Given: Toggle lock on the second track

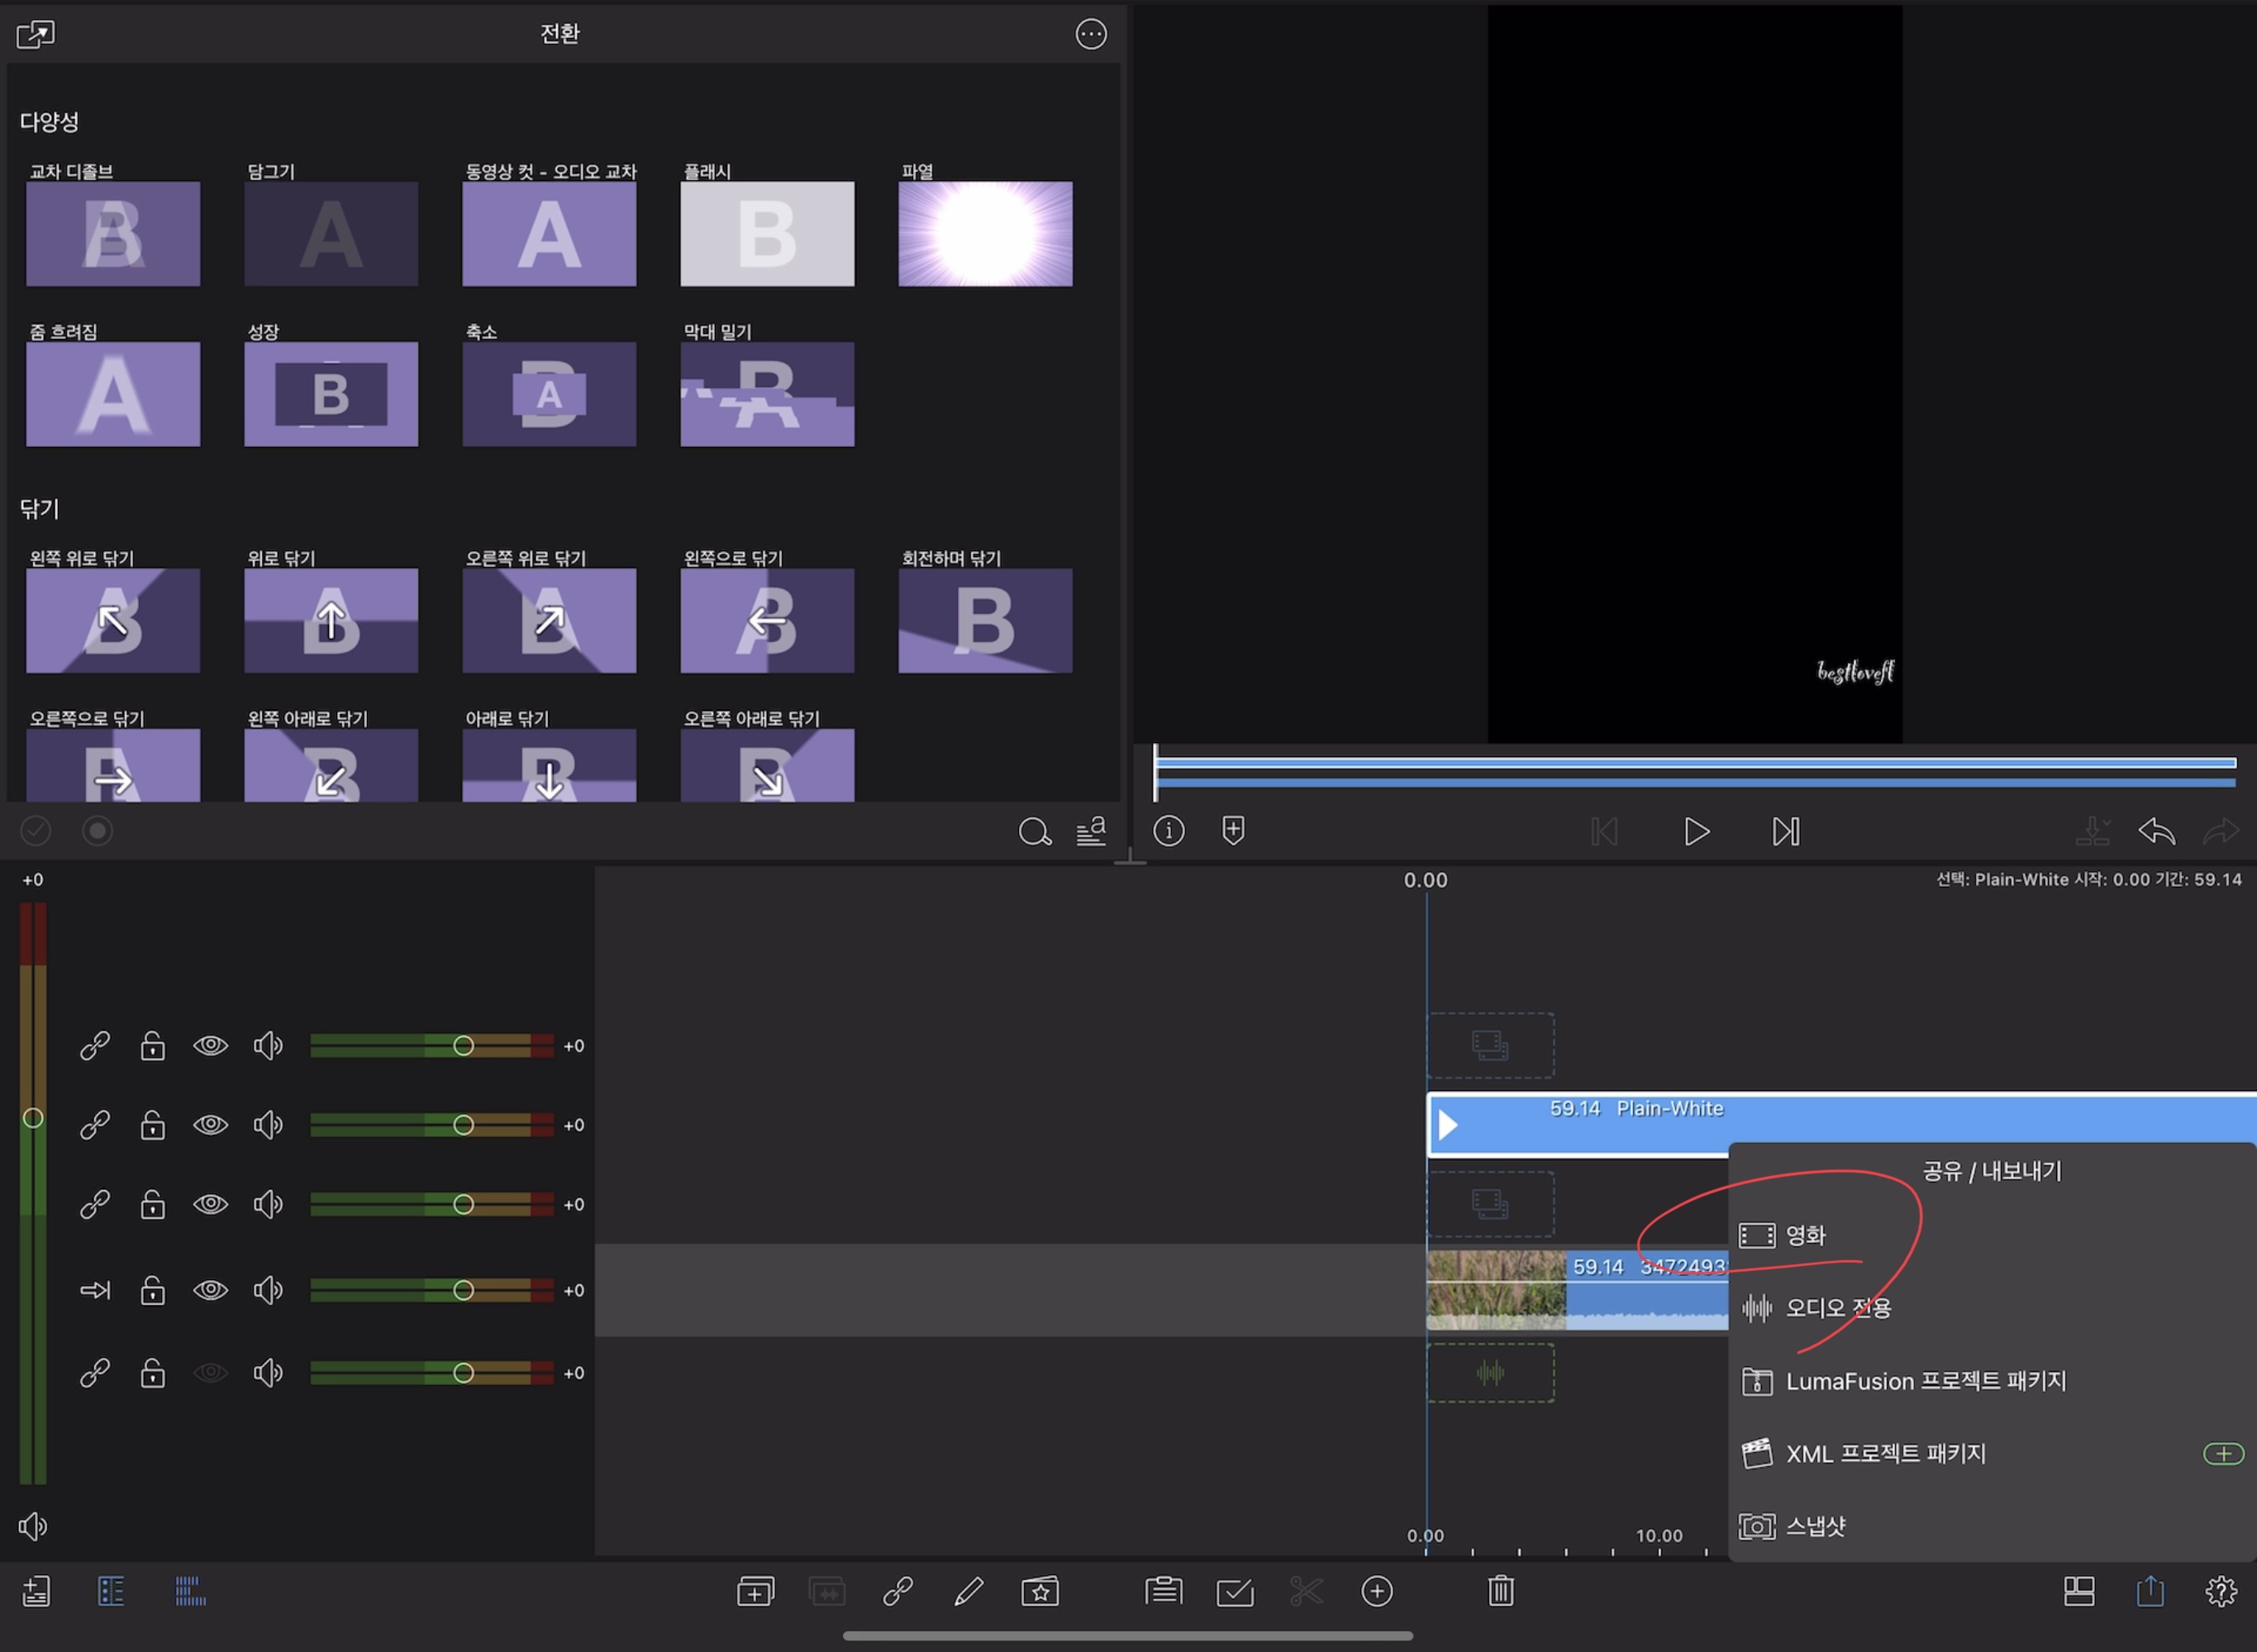Looking at the screenshot, I should tap(152, 1125).
